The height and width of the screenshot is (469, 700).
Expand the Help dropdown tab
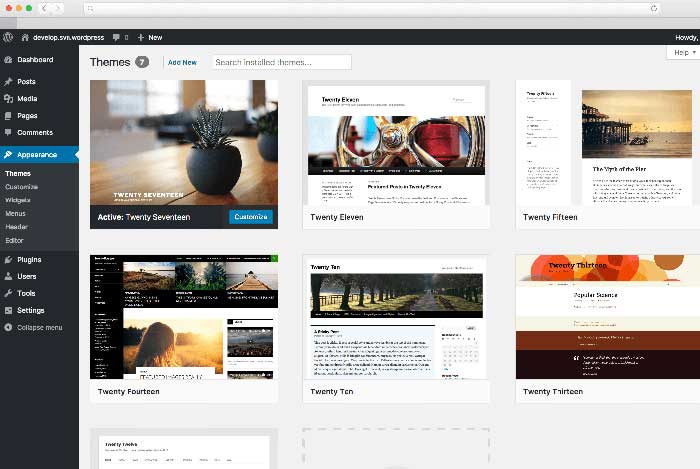[x=683, y=52]
